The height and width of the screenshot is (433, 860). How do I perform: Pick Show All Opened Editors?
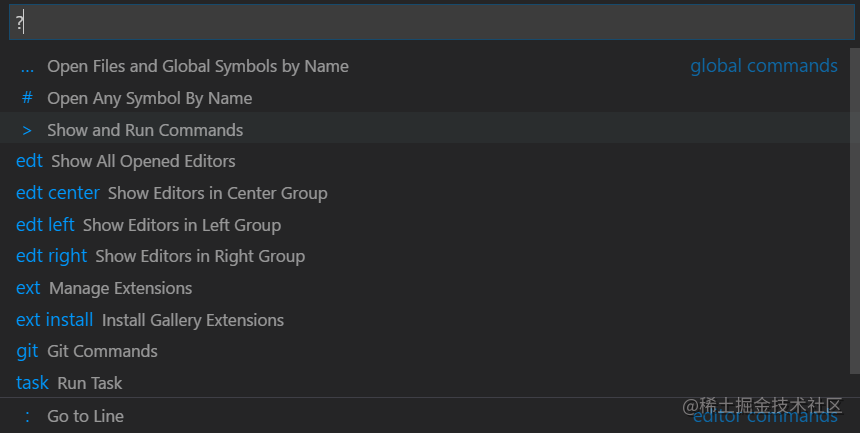point(143,161)
